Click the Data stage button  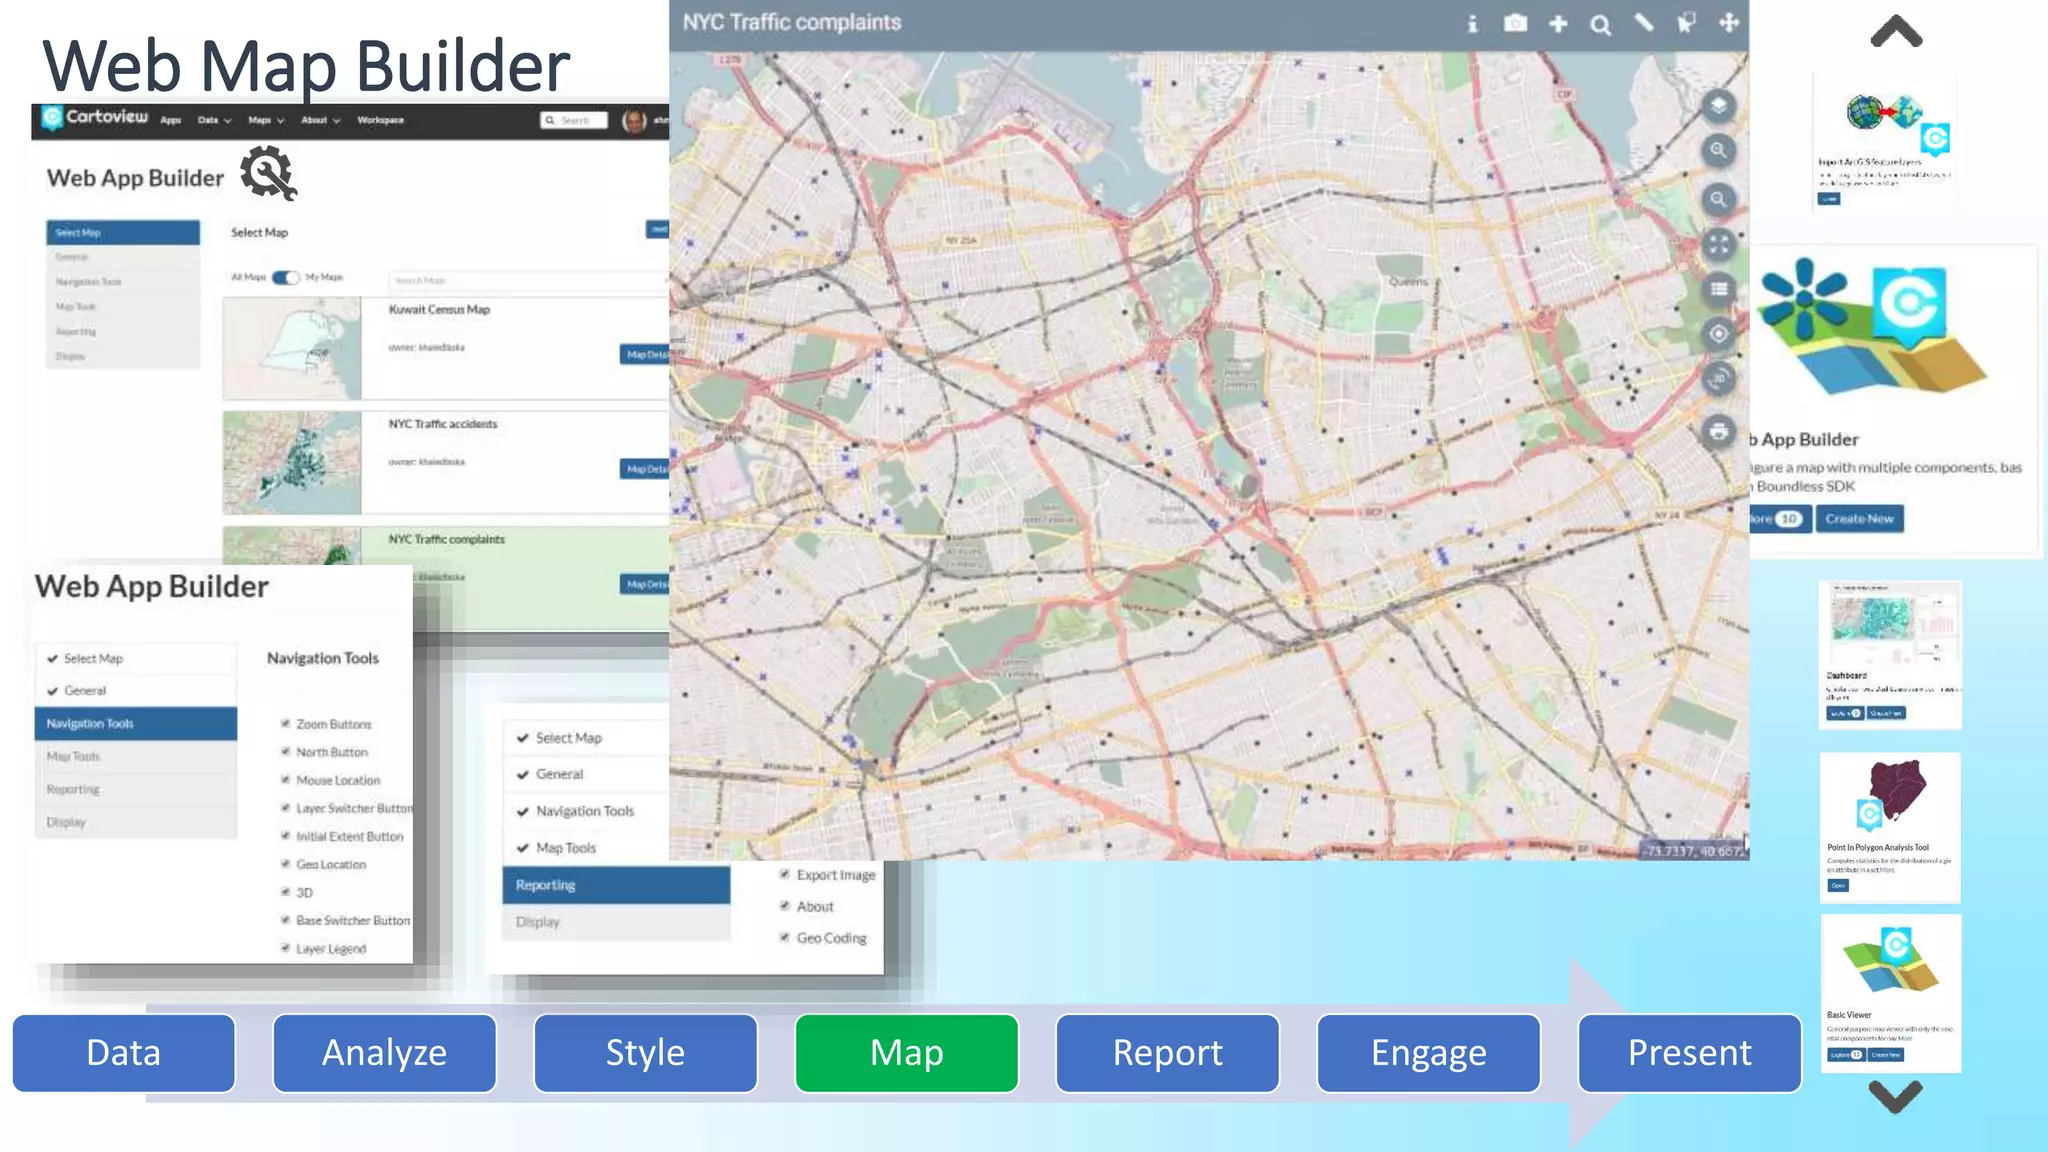click(124, 1053)
